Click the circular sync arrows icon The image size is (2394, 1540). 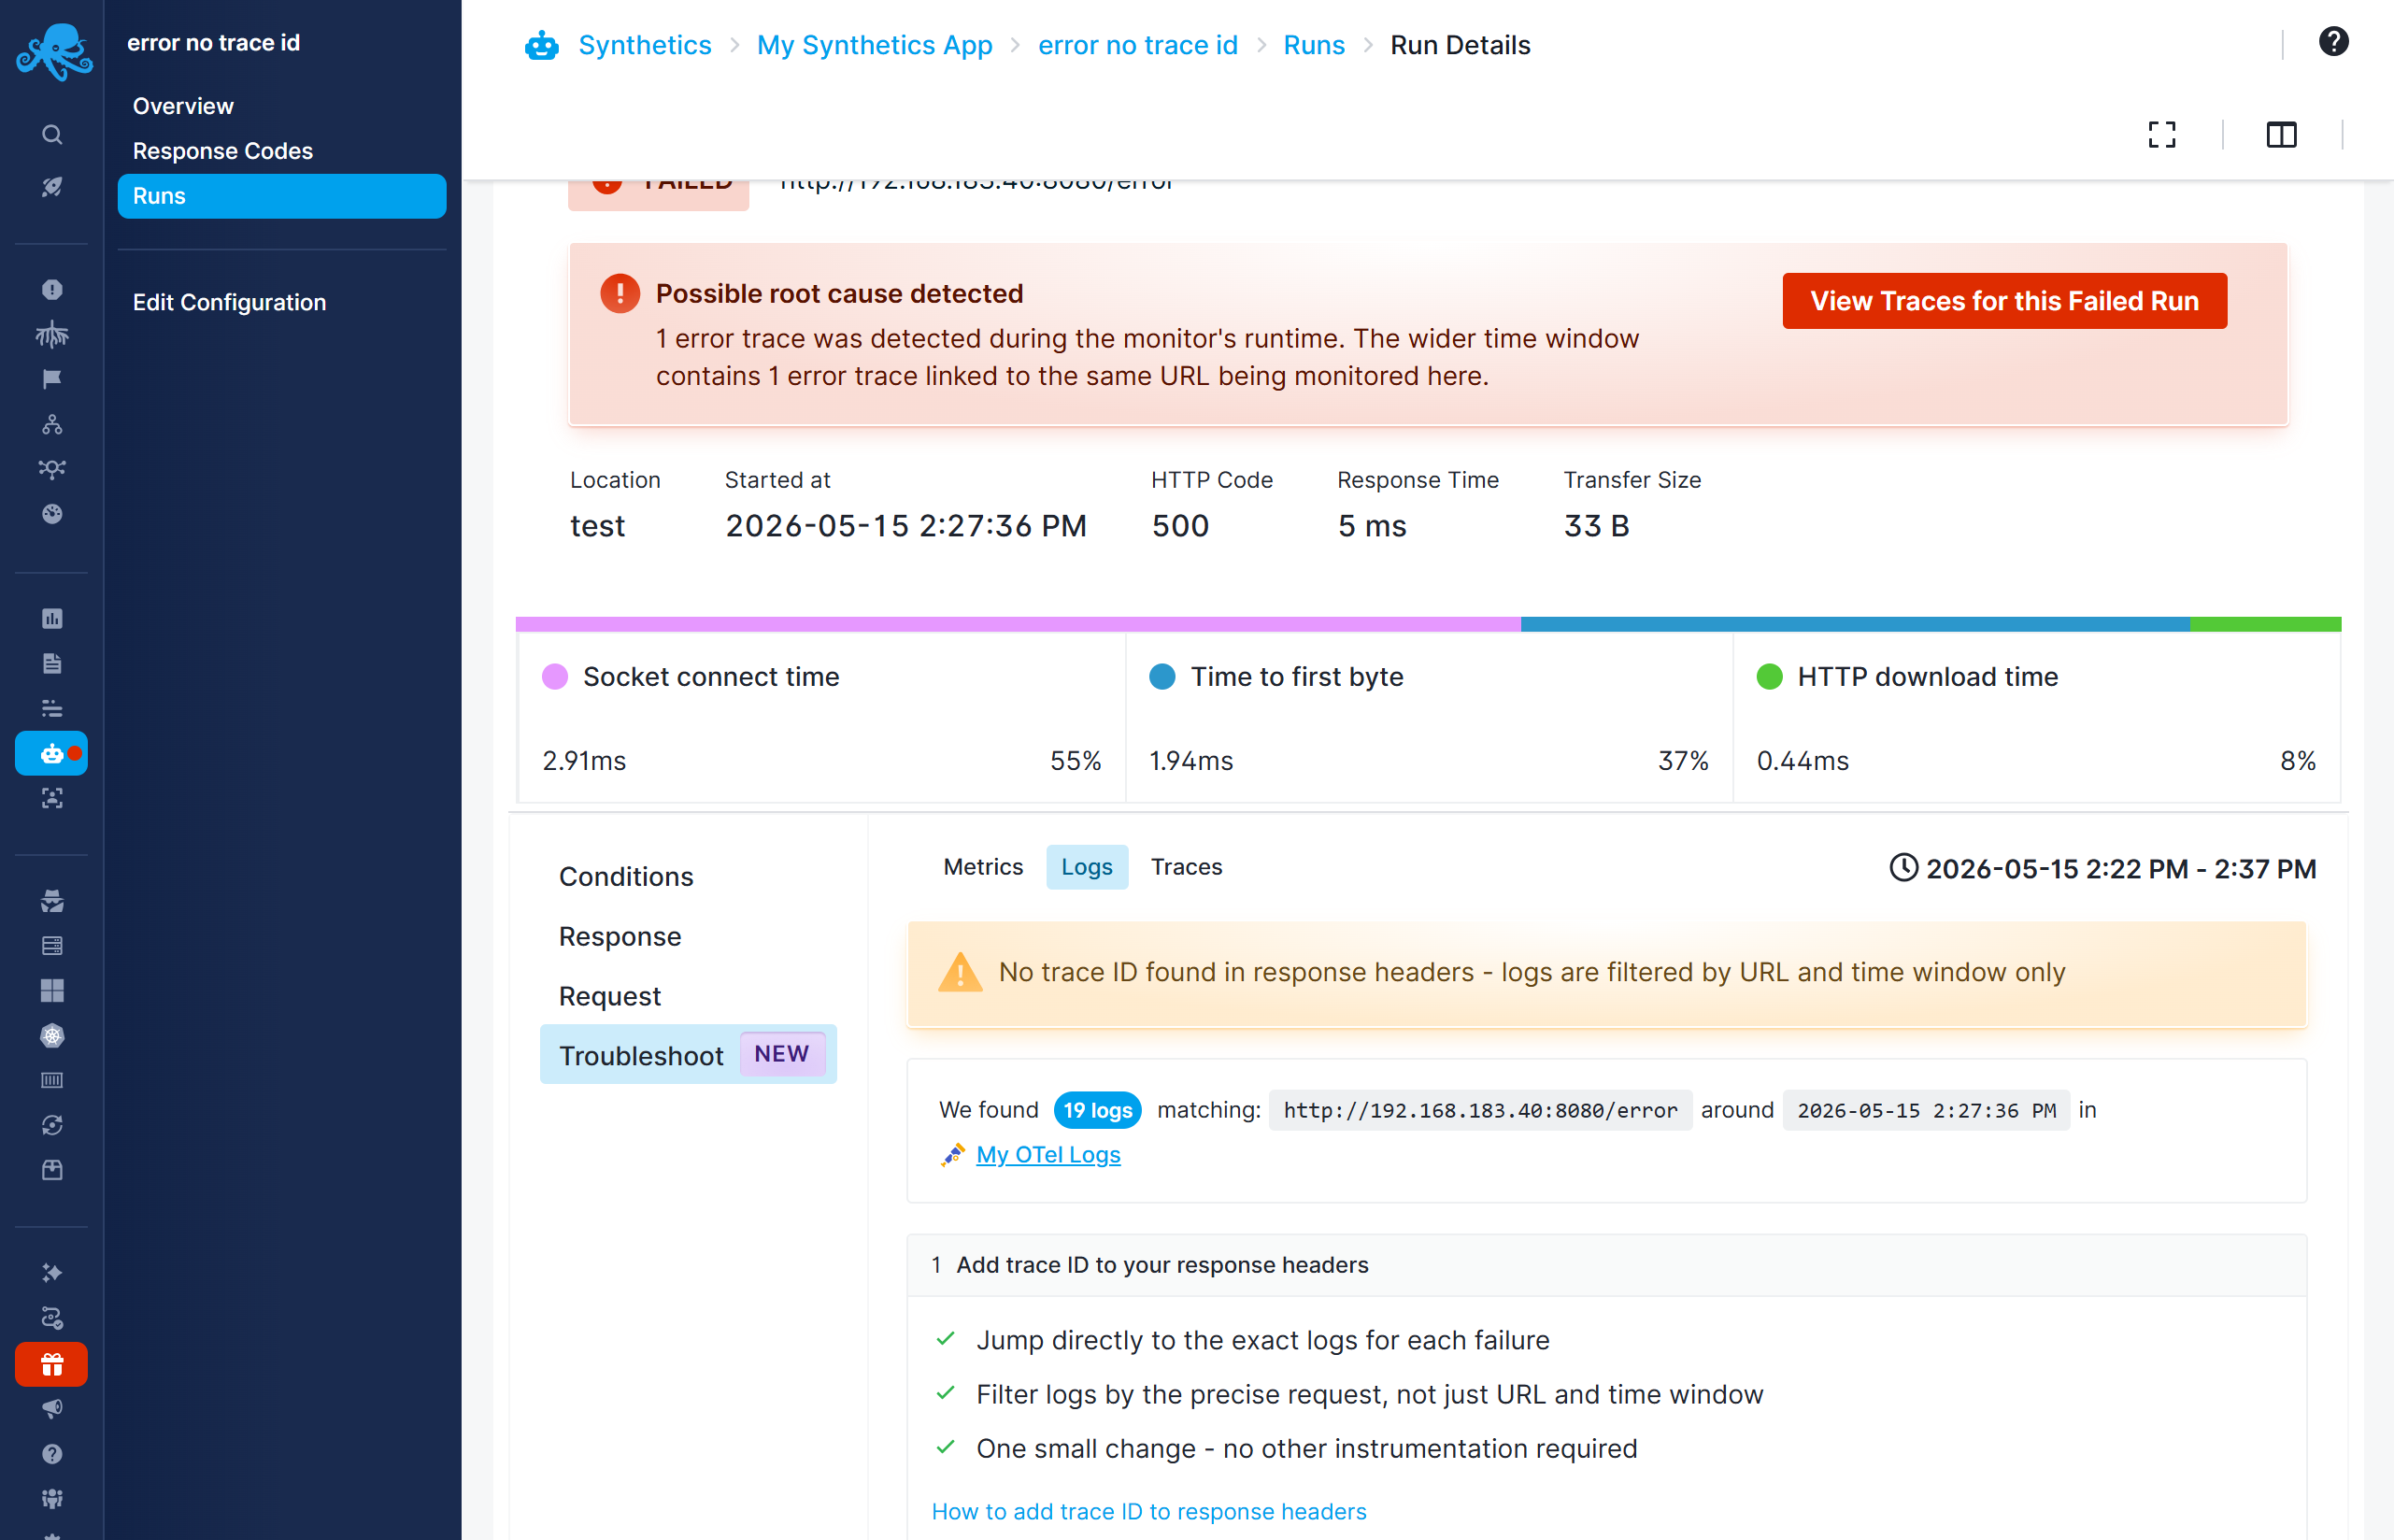click(x=52, y=1125)
